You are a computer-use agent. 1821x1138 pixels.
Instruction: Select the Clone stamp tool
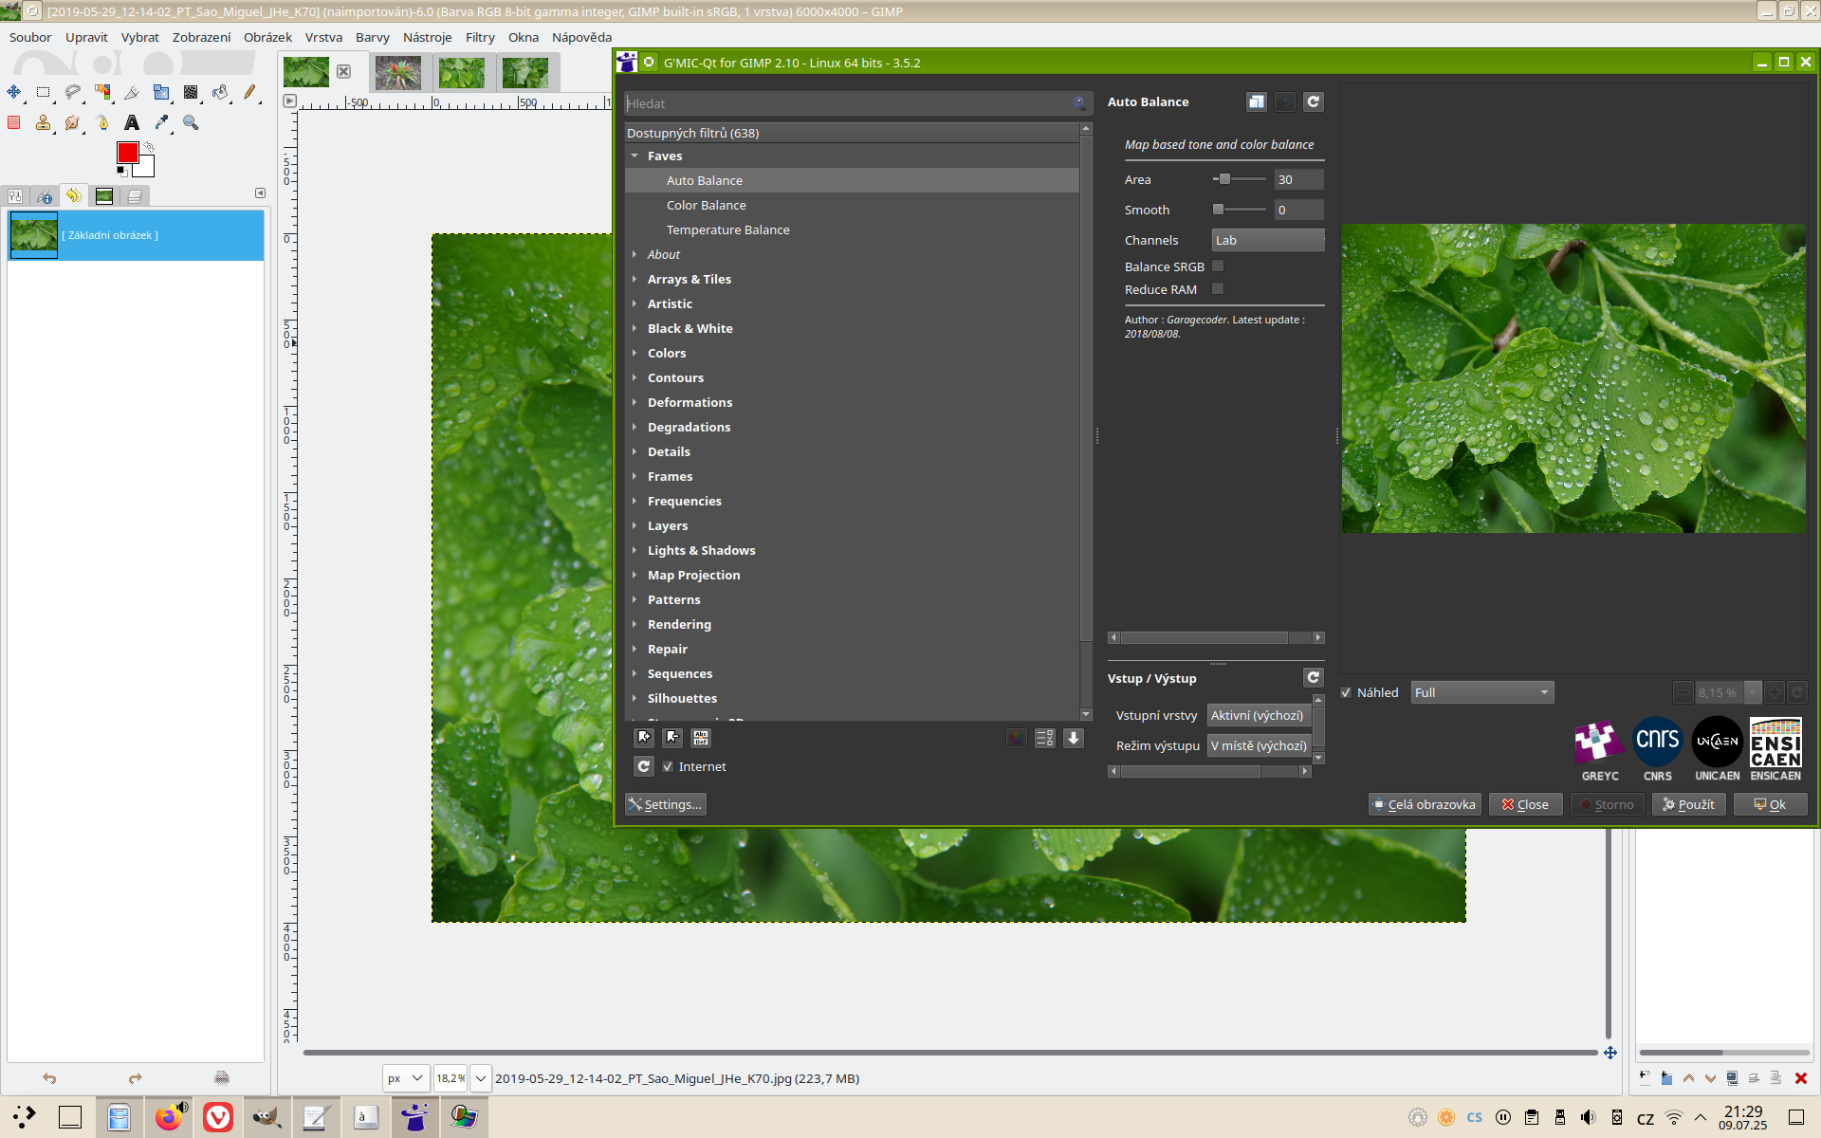43,123
